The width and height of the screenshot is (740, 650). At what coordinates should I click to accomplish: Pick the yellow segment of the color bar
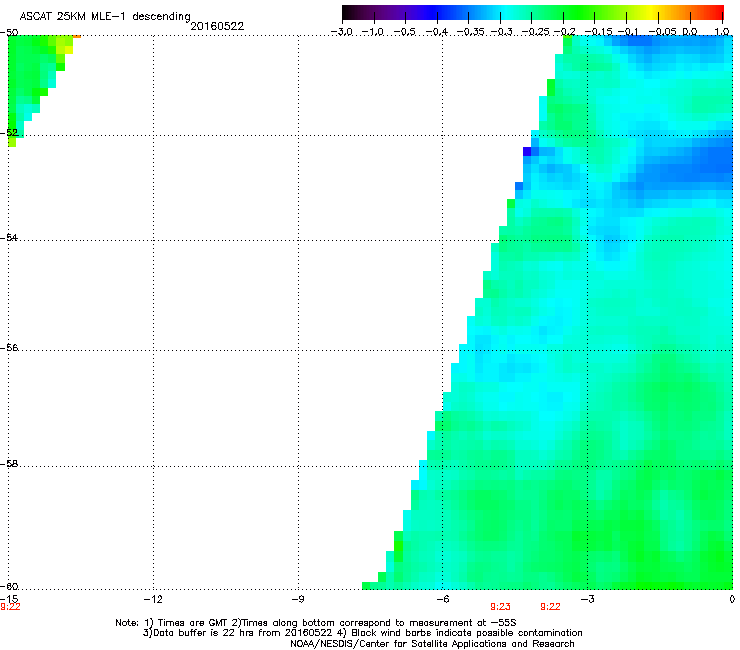tap(654, 12)
